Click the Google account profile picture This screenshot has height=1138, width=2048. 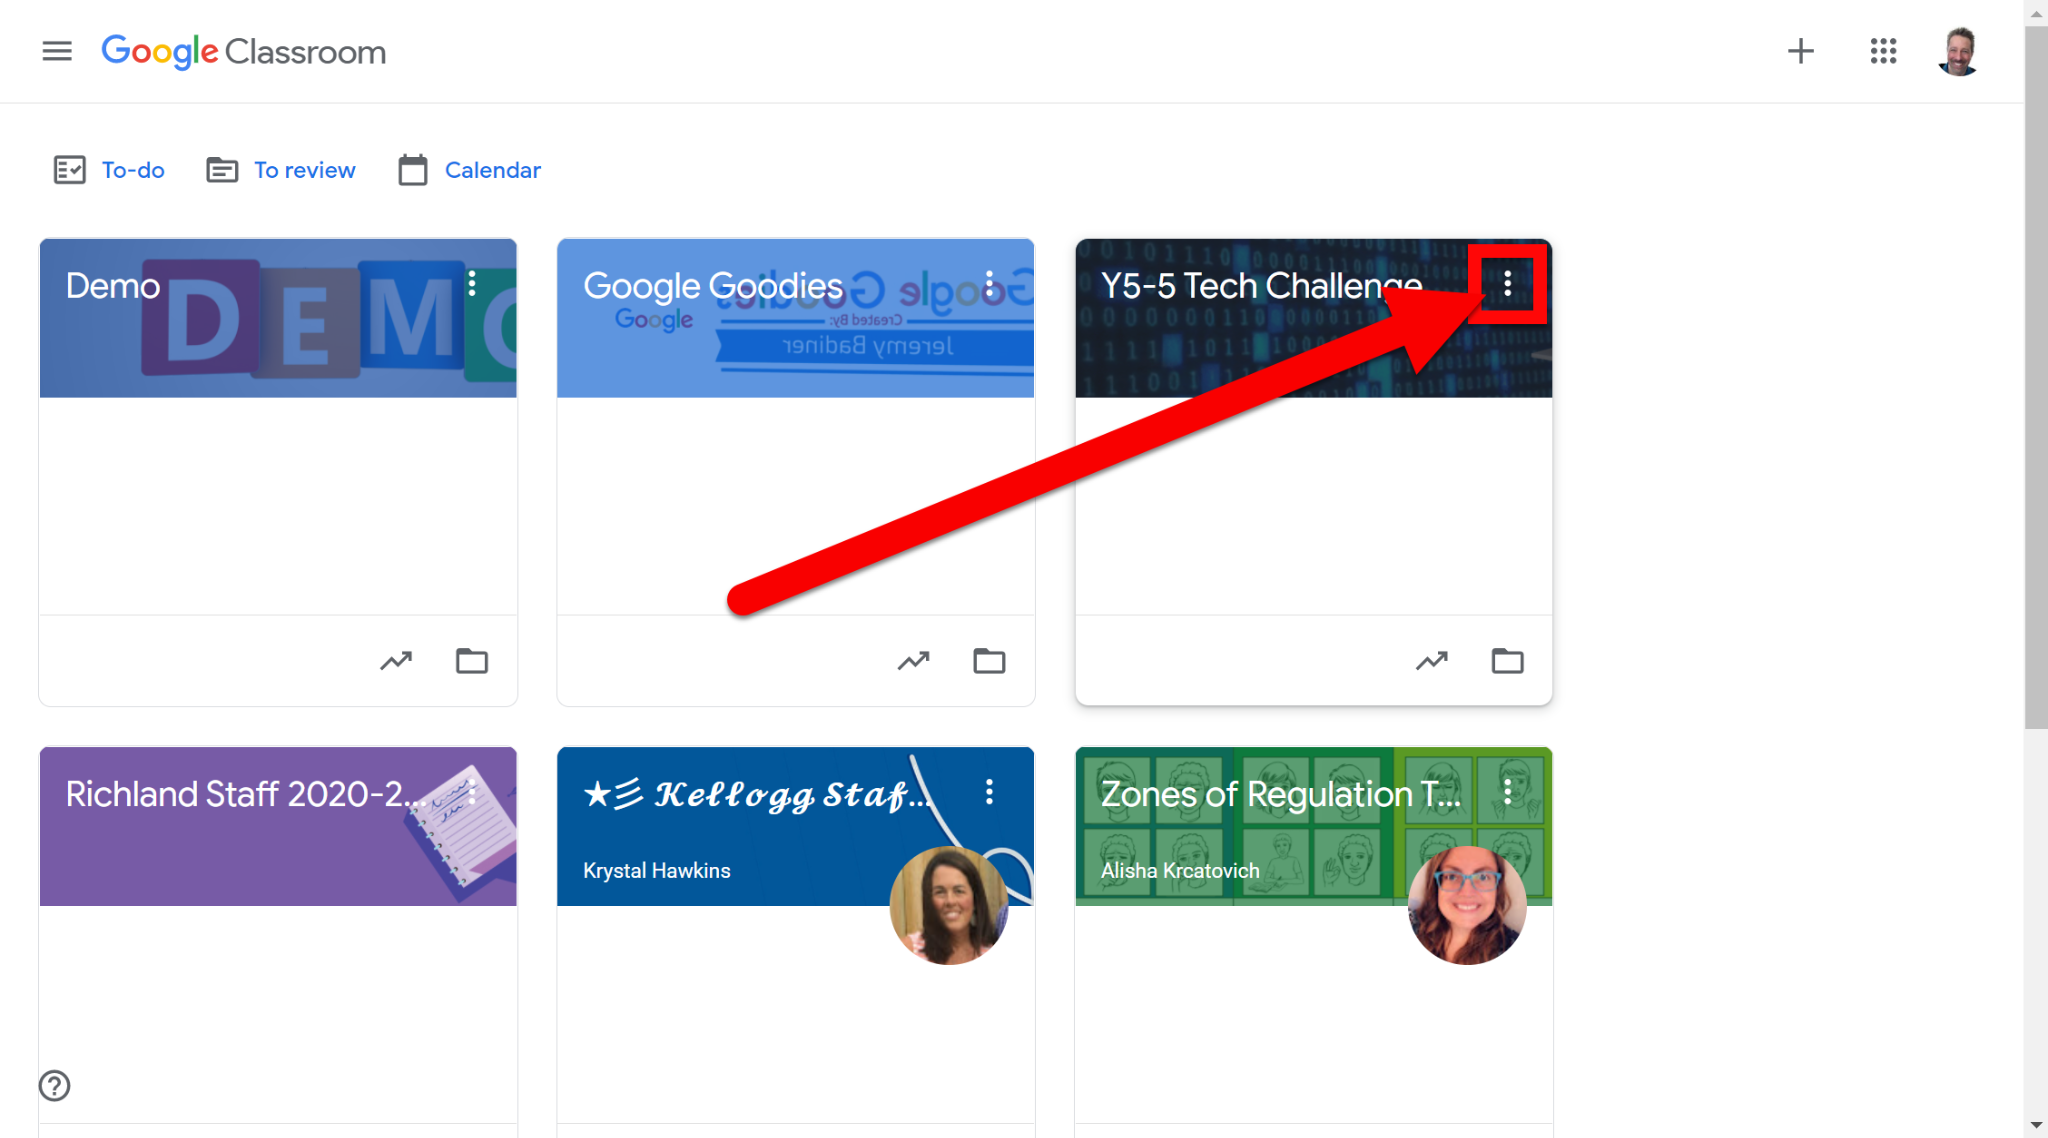click(x=1958, y=51)
